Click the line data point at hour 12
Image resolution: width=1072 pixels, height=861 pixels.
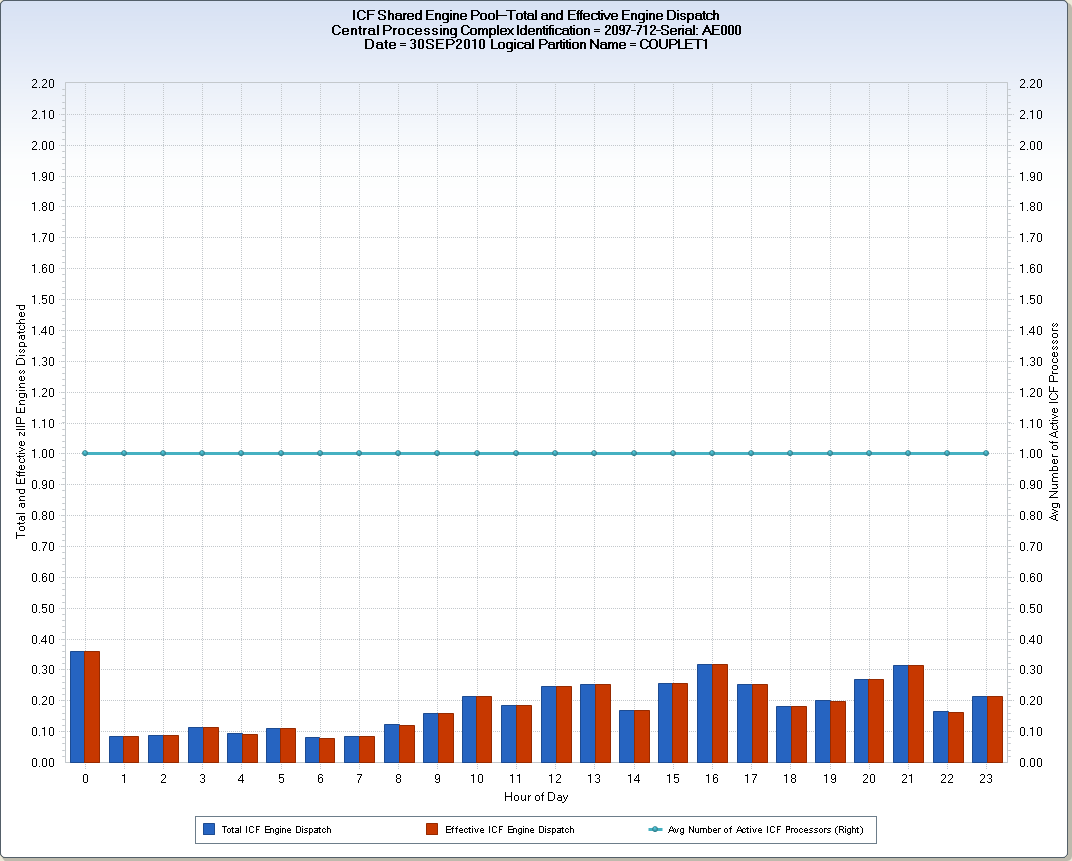click(x=555, y=453)
